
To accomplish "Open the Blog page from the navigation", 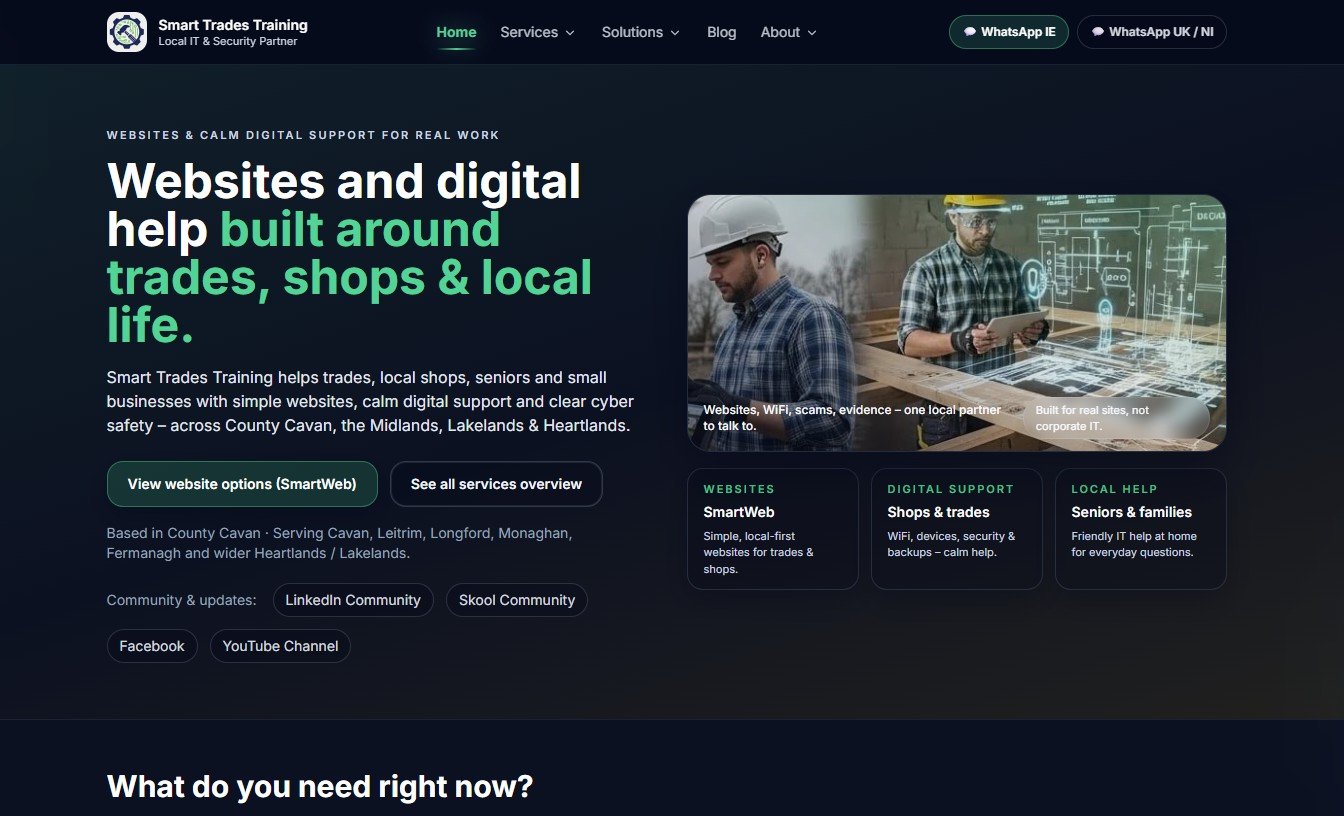I will point(721,32).
